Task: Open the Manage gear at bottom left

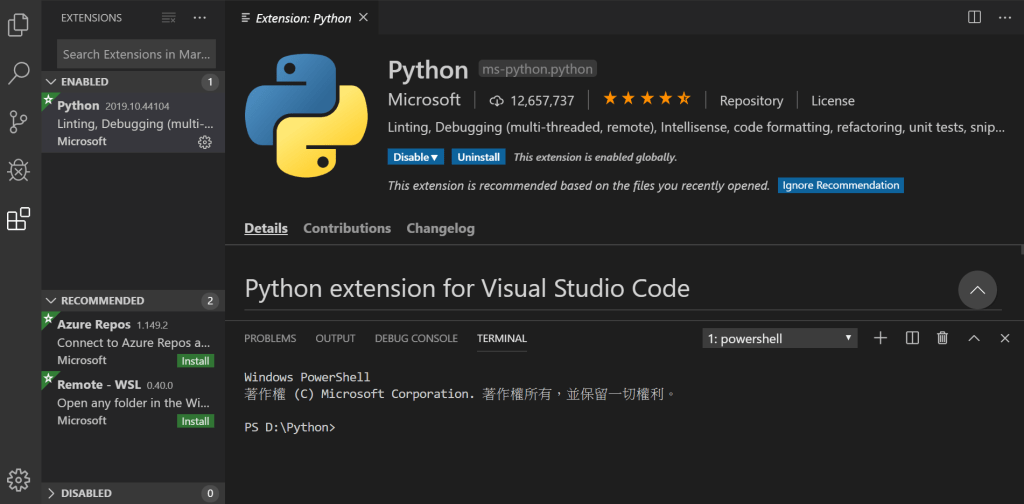Action: [x=18, y=479]
